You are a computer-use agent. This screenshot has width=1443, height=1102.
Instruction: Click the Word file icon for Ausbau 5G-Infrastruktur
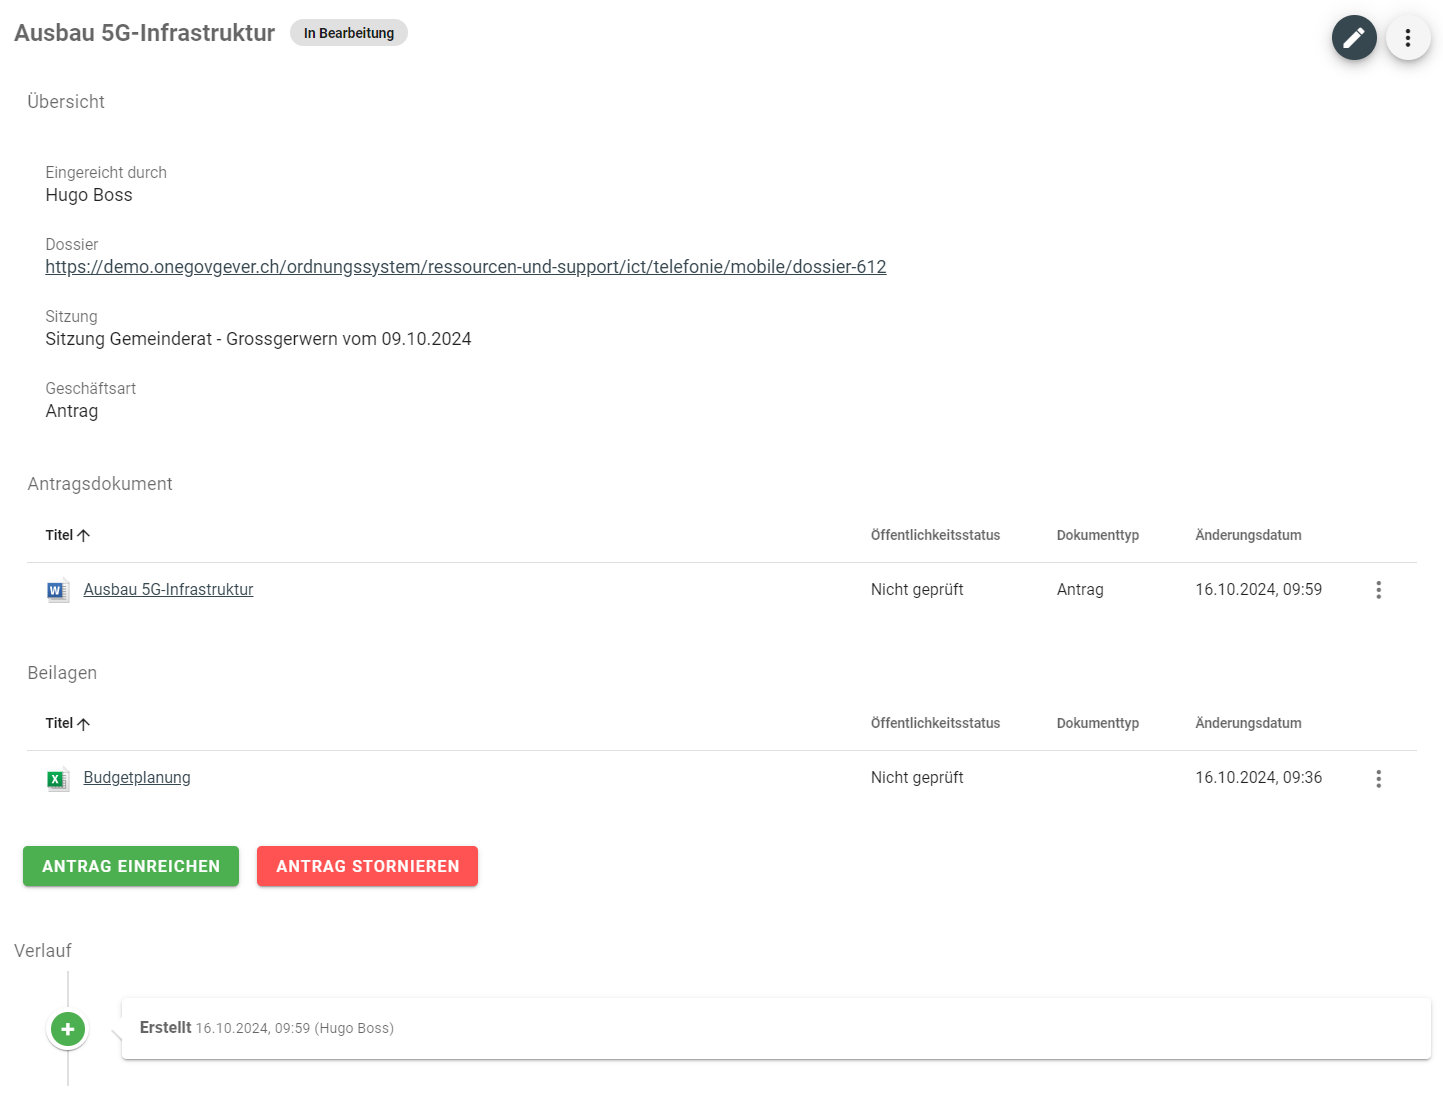tap(58, 591)
